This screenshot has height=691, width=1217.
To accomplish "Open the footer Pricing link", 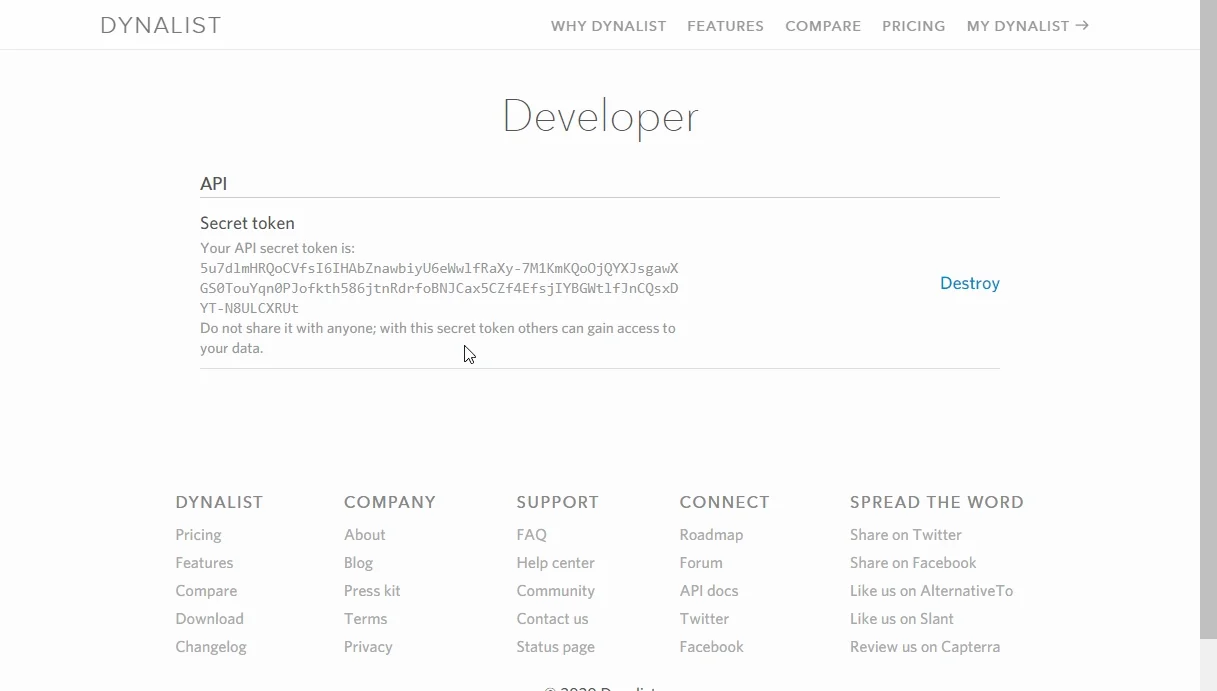I will click(x=198, y=535).
